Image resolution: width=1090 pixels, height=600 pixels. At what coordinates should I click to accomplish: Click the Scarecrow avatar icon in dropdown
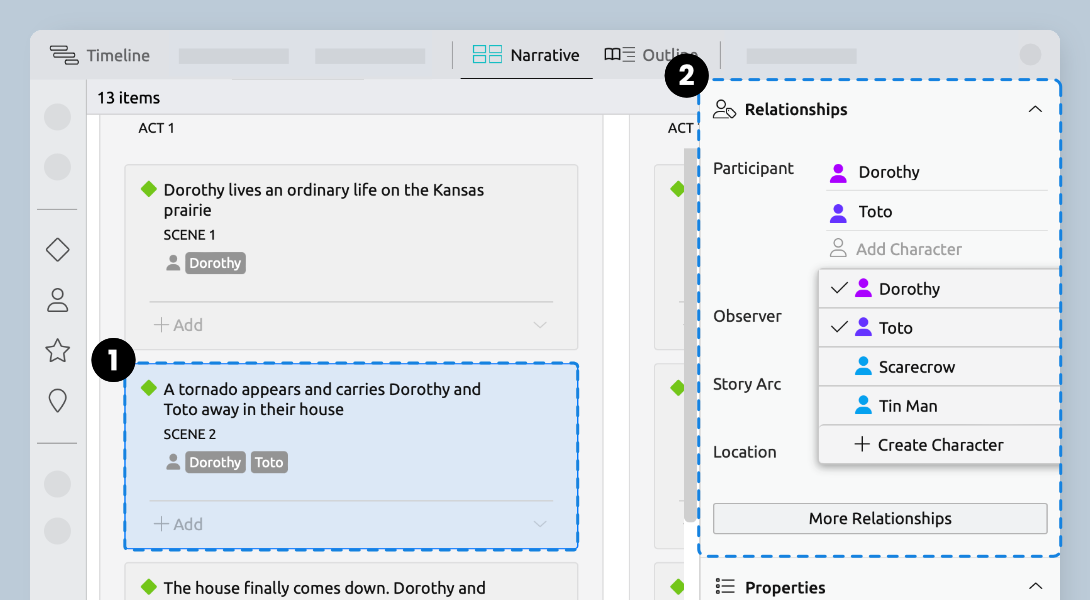(863, 366)
